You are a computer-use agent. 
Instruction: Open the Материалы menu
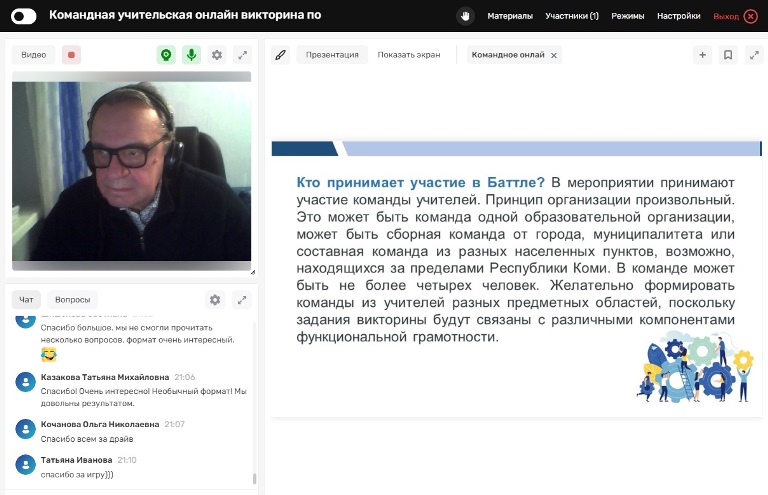(510, 16)
